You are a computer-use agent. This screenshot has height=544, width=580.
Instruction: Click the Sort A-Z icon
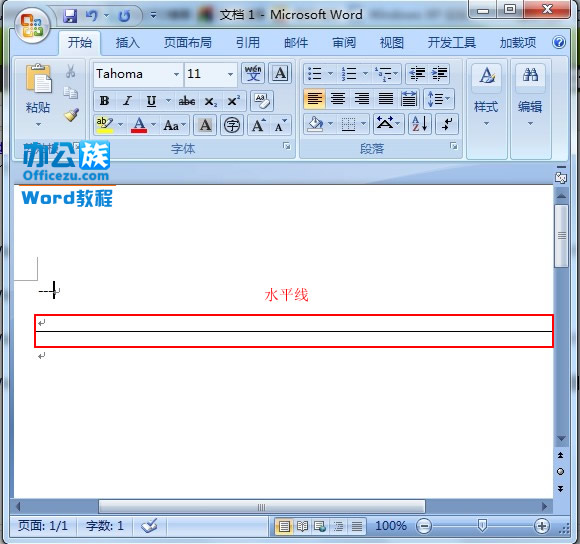[420, 124]
